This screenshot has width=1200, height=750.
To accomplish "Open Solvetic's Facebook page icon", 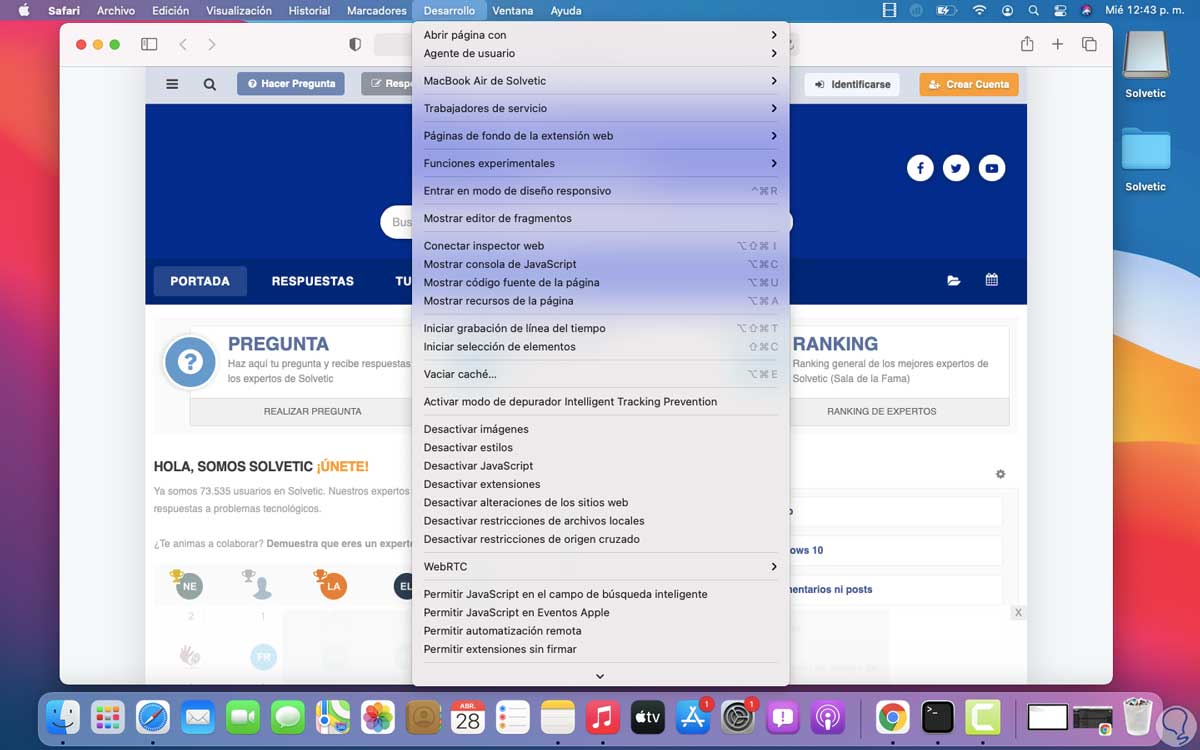I will pyautogui.click(x=920, y=168).
